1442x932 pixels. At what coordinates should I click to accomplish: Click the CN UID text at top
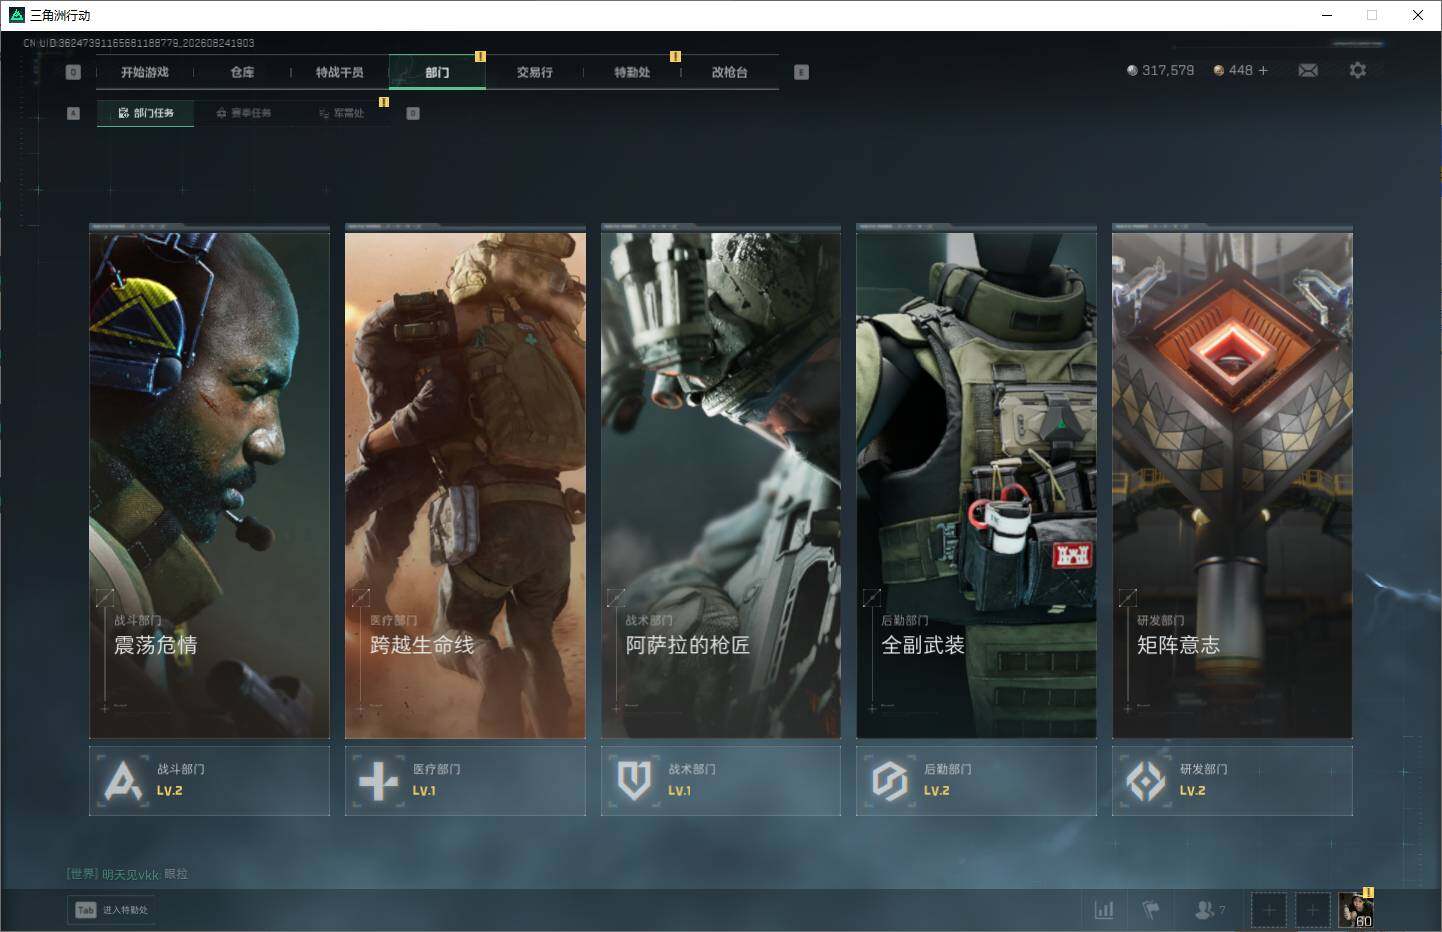139,43
